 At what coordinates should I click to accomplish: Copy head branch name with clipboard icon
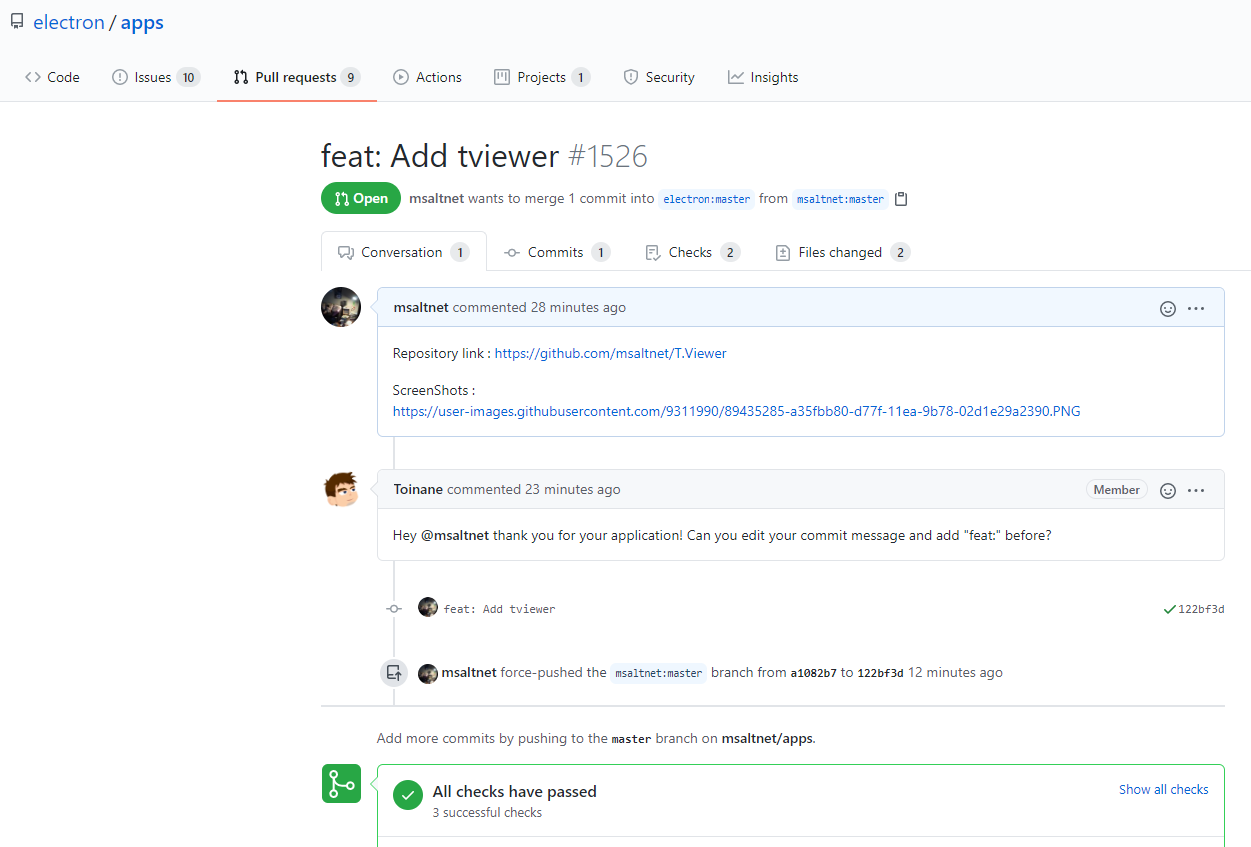901,199
